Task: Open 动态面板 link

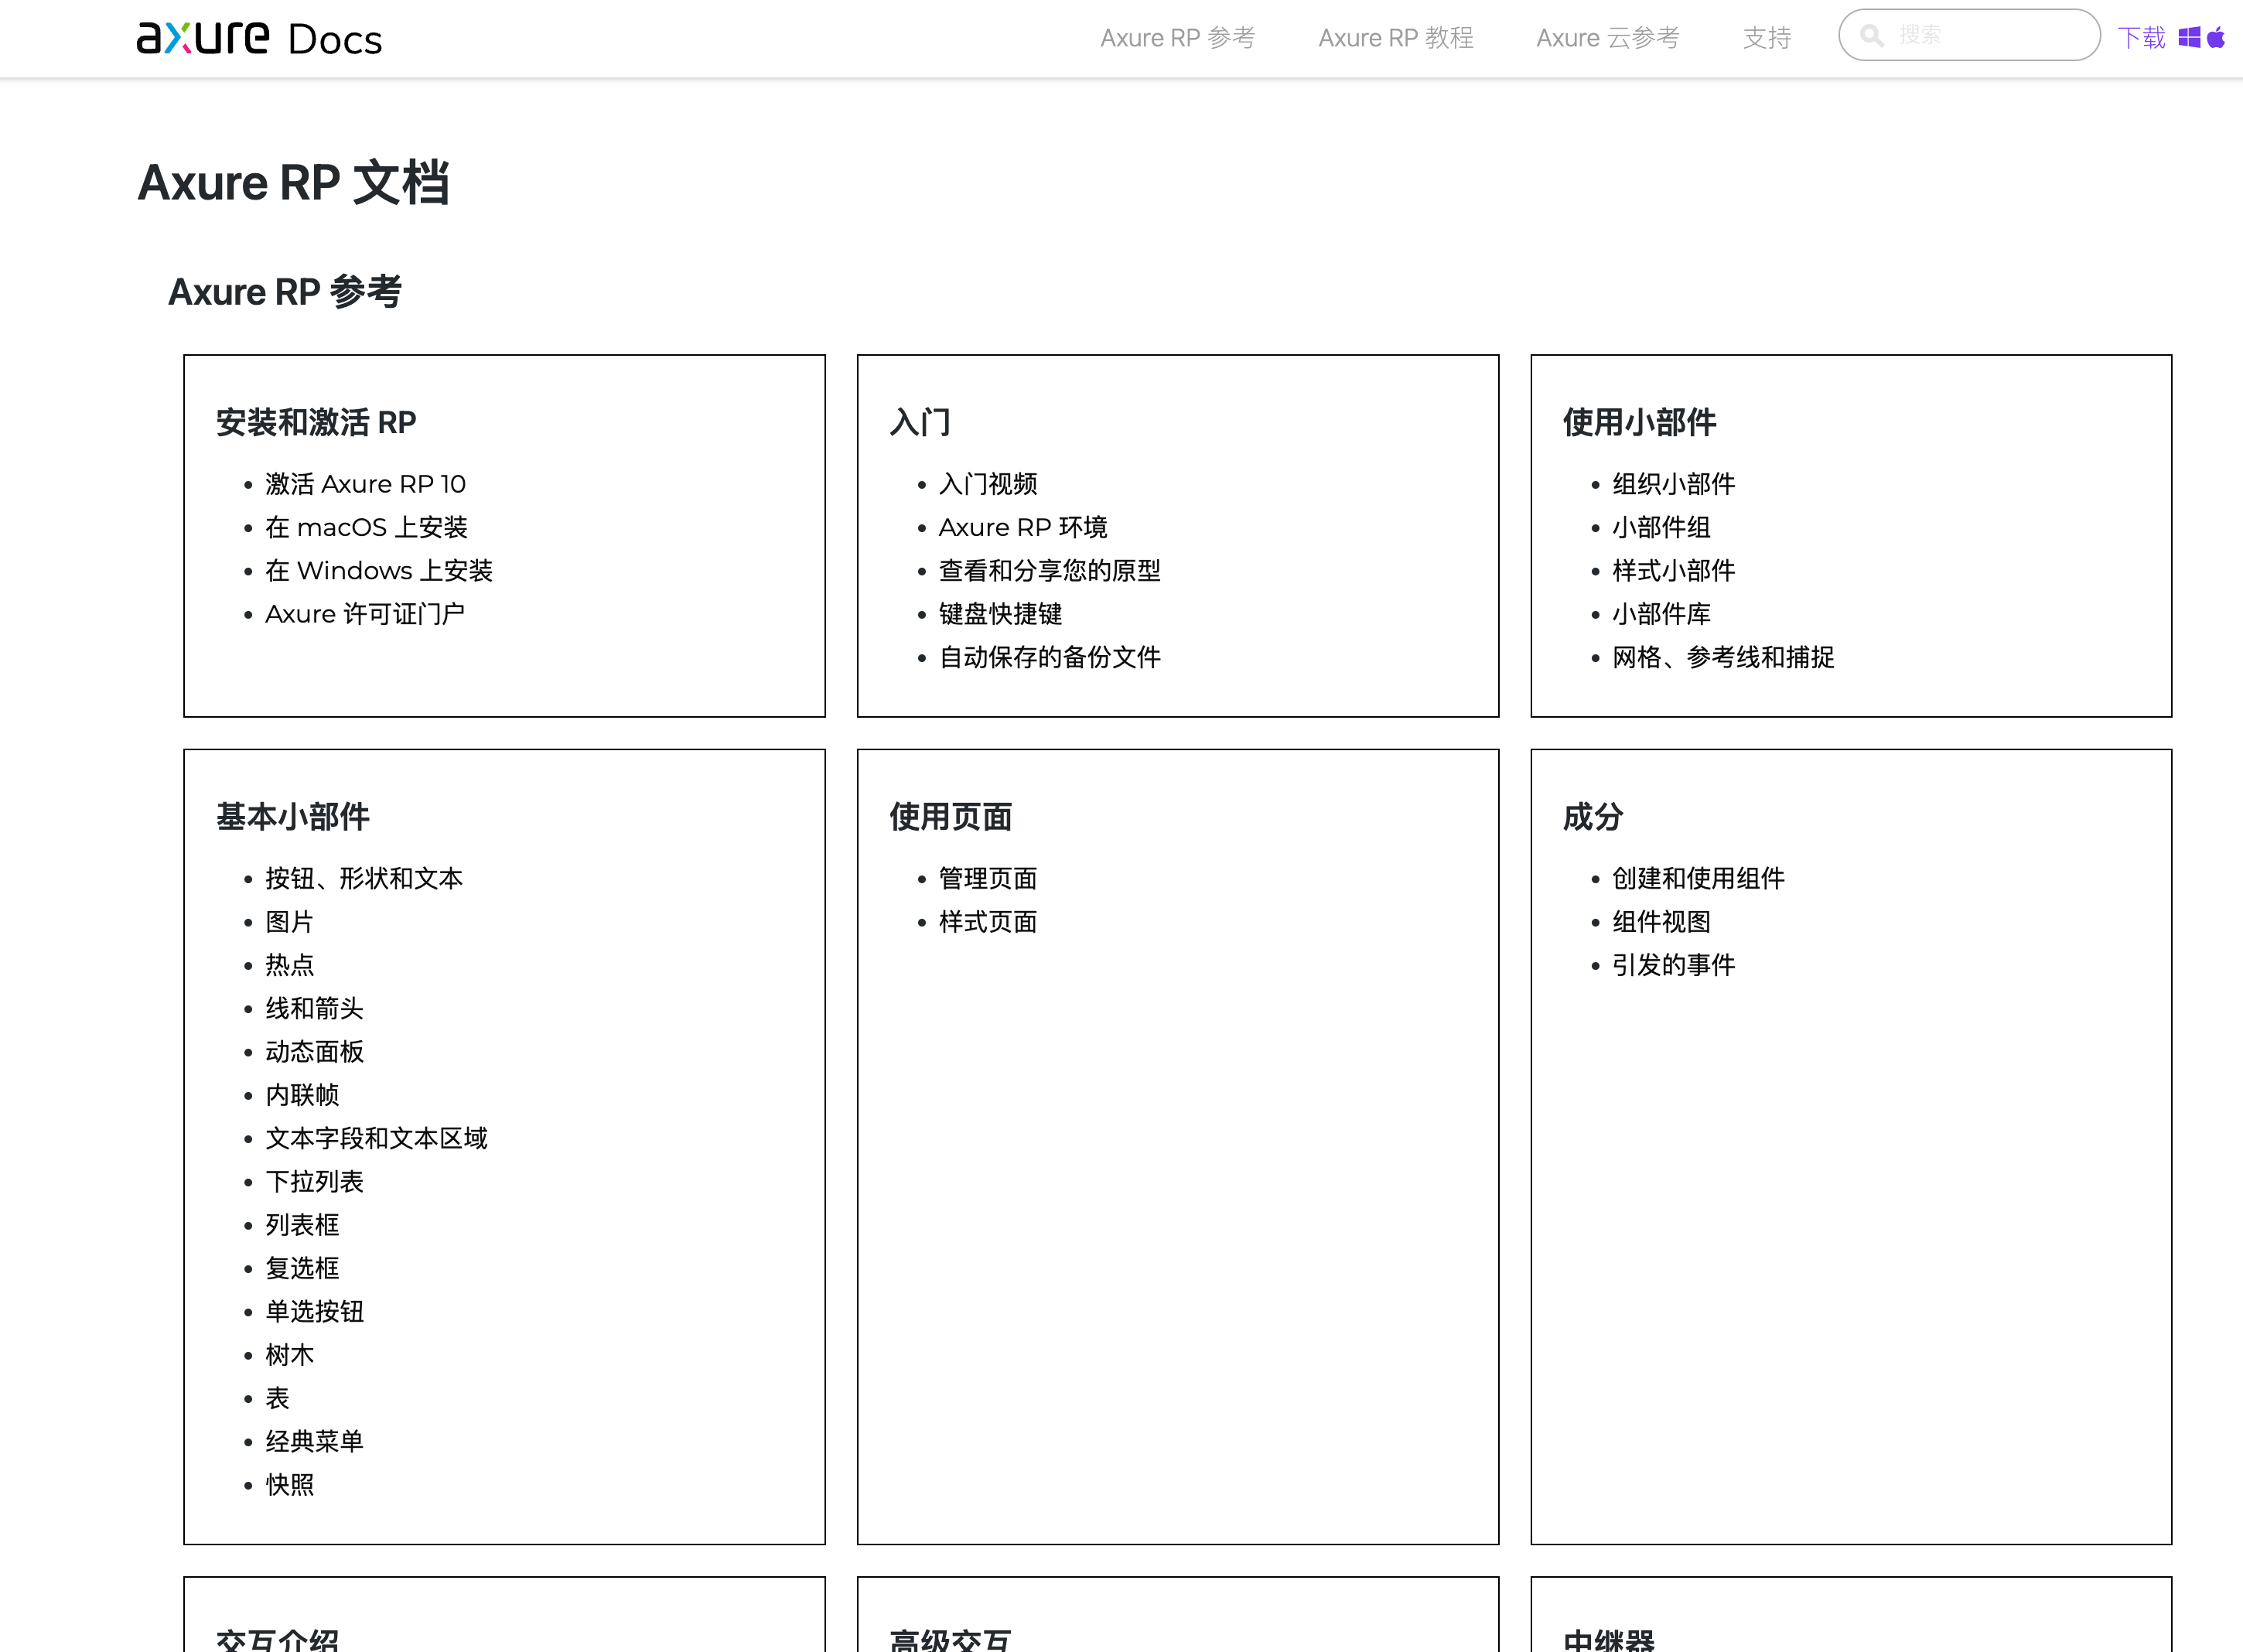Action: pyautogui.click(x=314, y=1052)
